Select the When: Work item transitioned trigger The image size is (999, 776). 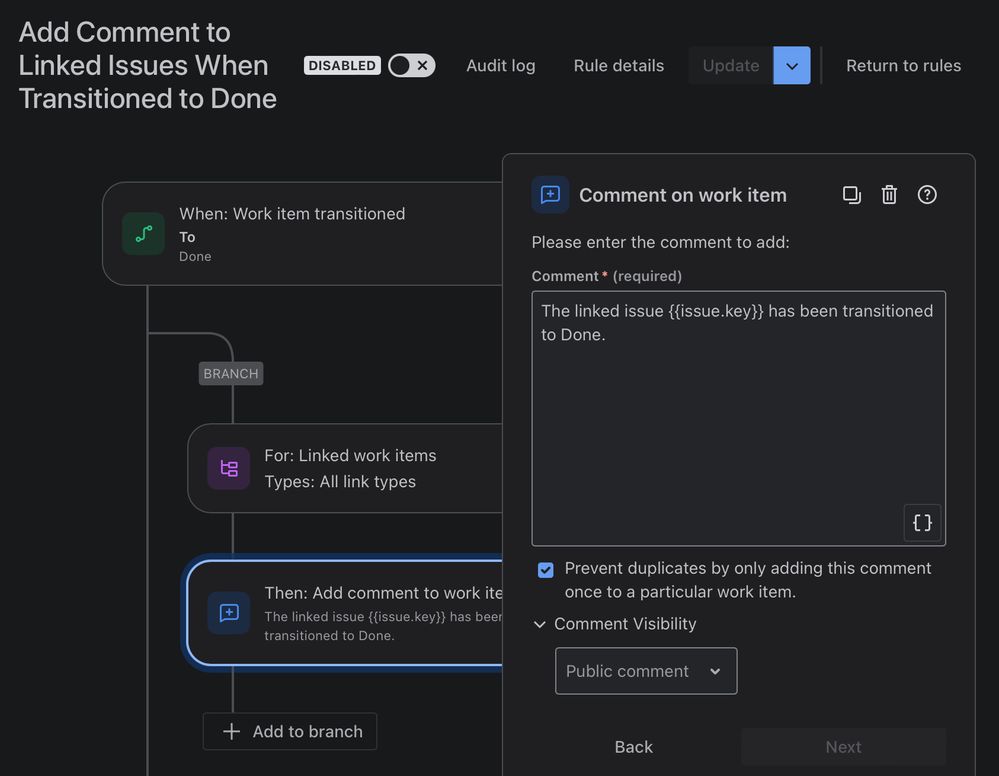pyautogui.click(x=303, y=234)
